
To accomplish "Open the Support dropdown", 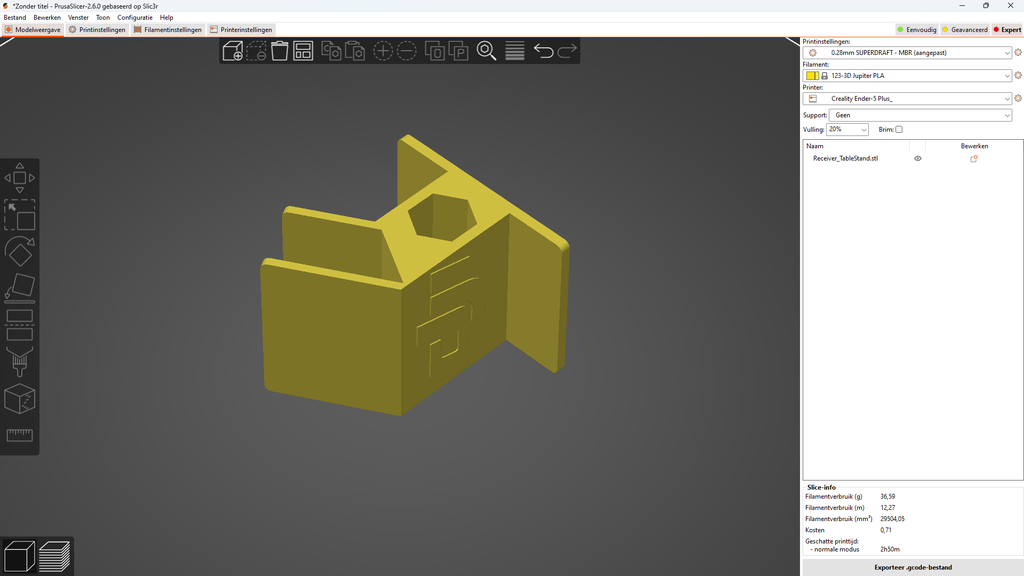I will [x=920, y=115].
